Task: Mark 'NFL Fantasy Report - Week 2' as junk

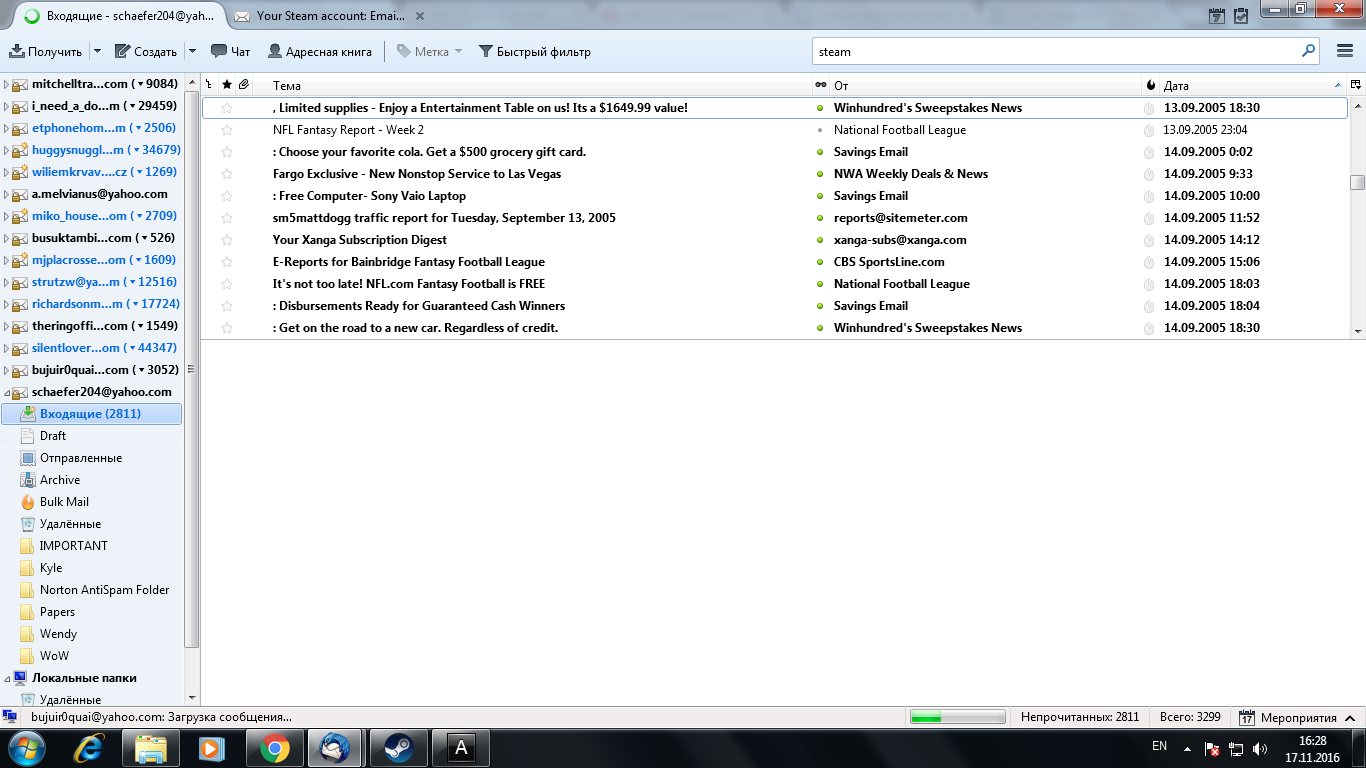Action: click(x=1149, y=130)
